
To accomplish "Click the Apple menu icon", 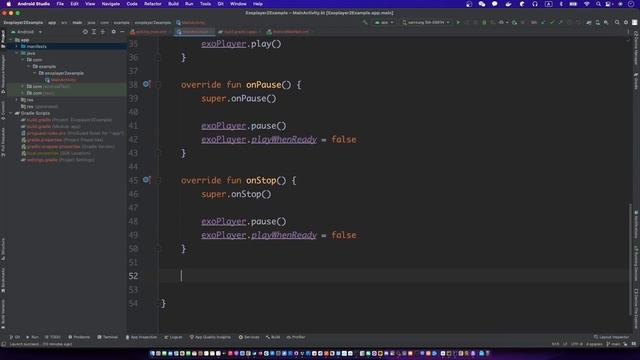I will click(x=9, y=4).
